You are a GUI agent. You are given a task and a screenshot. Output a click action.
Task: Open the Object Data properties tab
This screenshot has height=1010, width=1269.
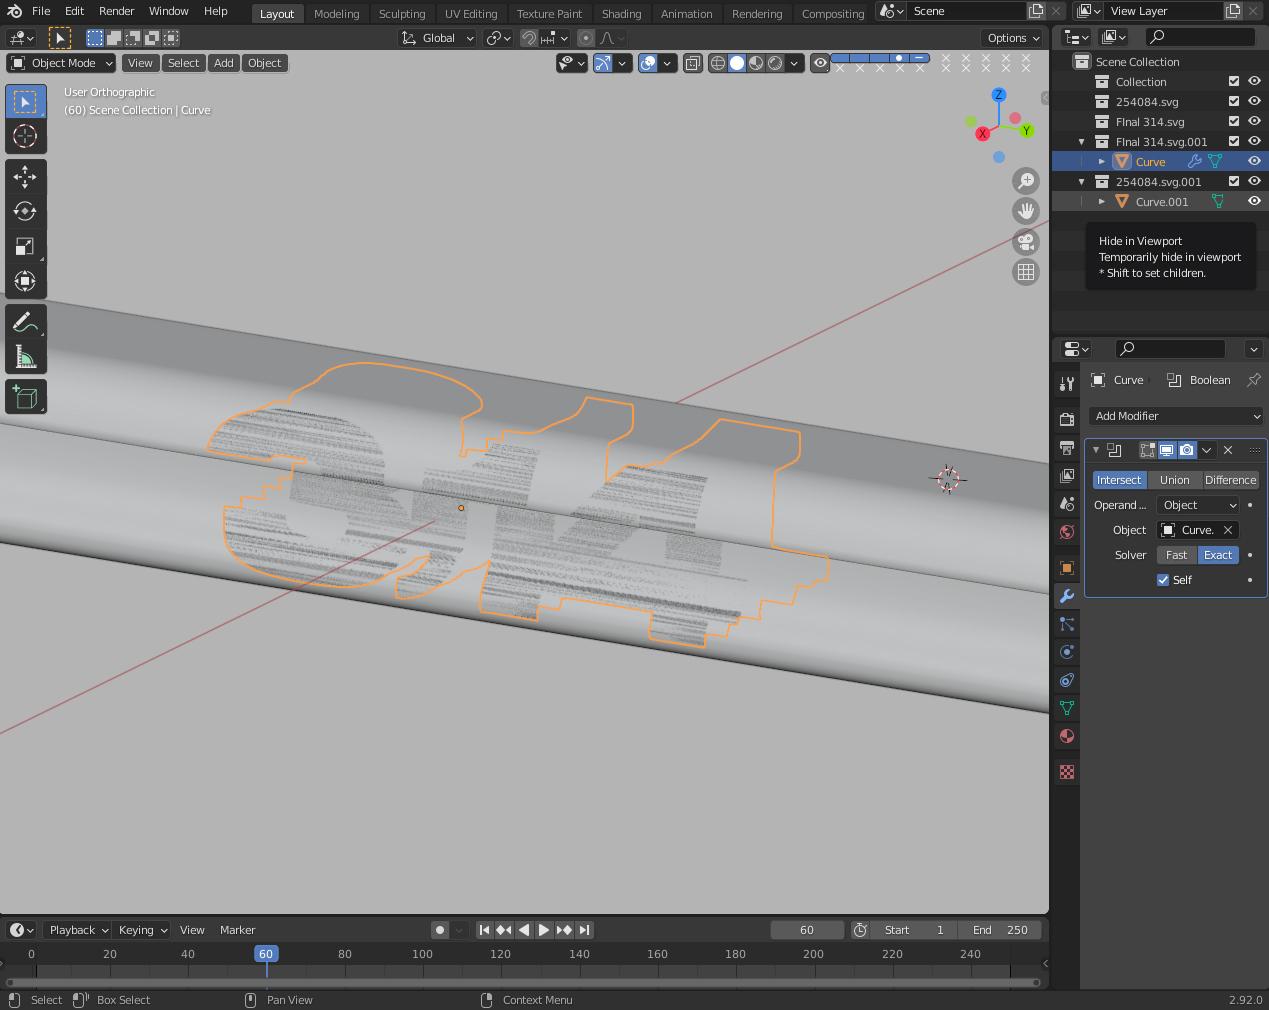tap(1067, 708)
